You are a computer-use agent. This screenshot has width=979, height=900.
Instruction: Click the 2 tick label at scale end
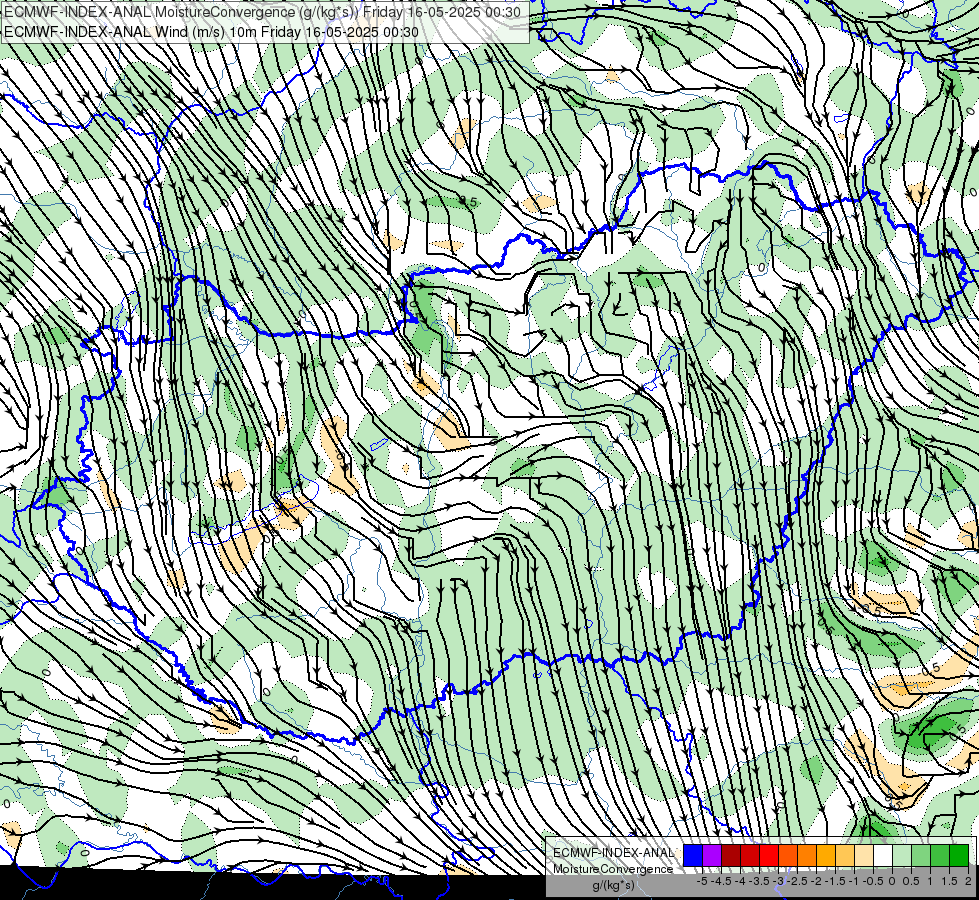(x=968, y=881)
